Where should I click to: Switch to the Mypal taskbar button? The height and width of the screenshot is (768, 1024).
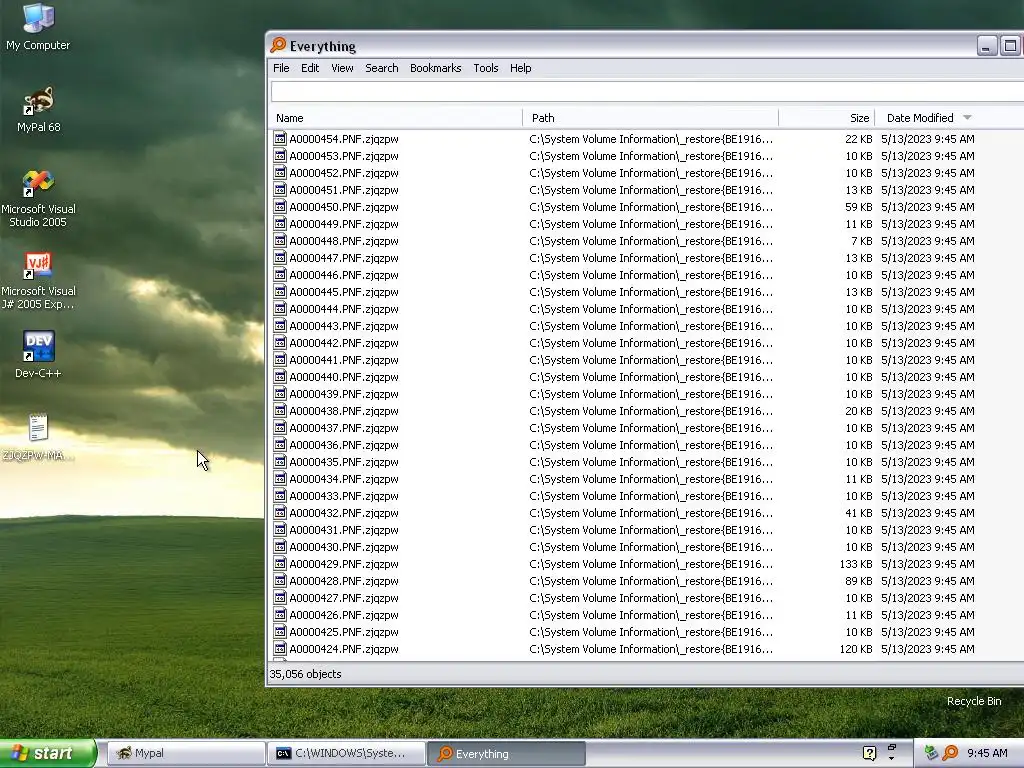(185, 753)
